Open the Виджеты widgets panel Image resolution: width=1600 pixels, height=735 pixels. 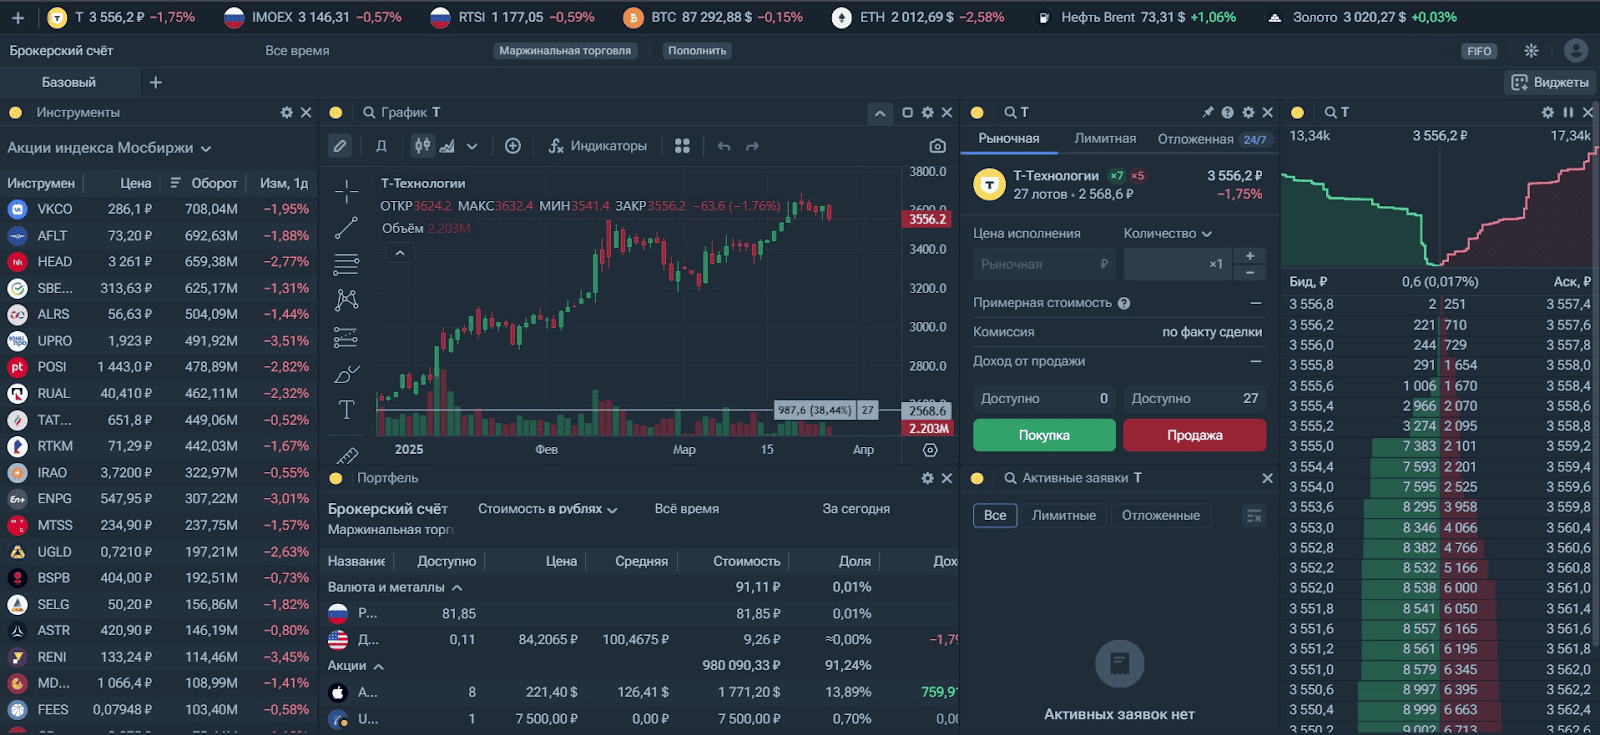(x=1550, y=83)
